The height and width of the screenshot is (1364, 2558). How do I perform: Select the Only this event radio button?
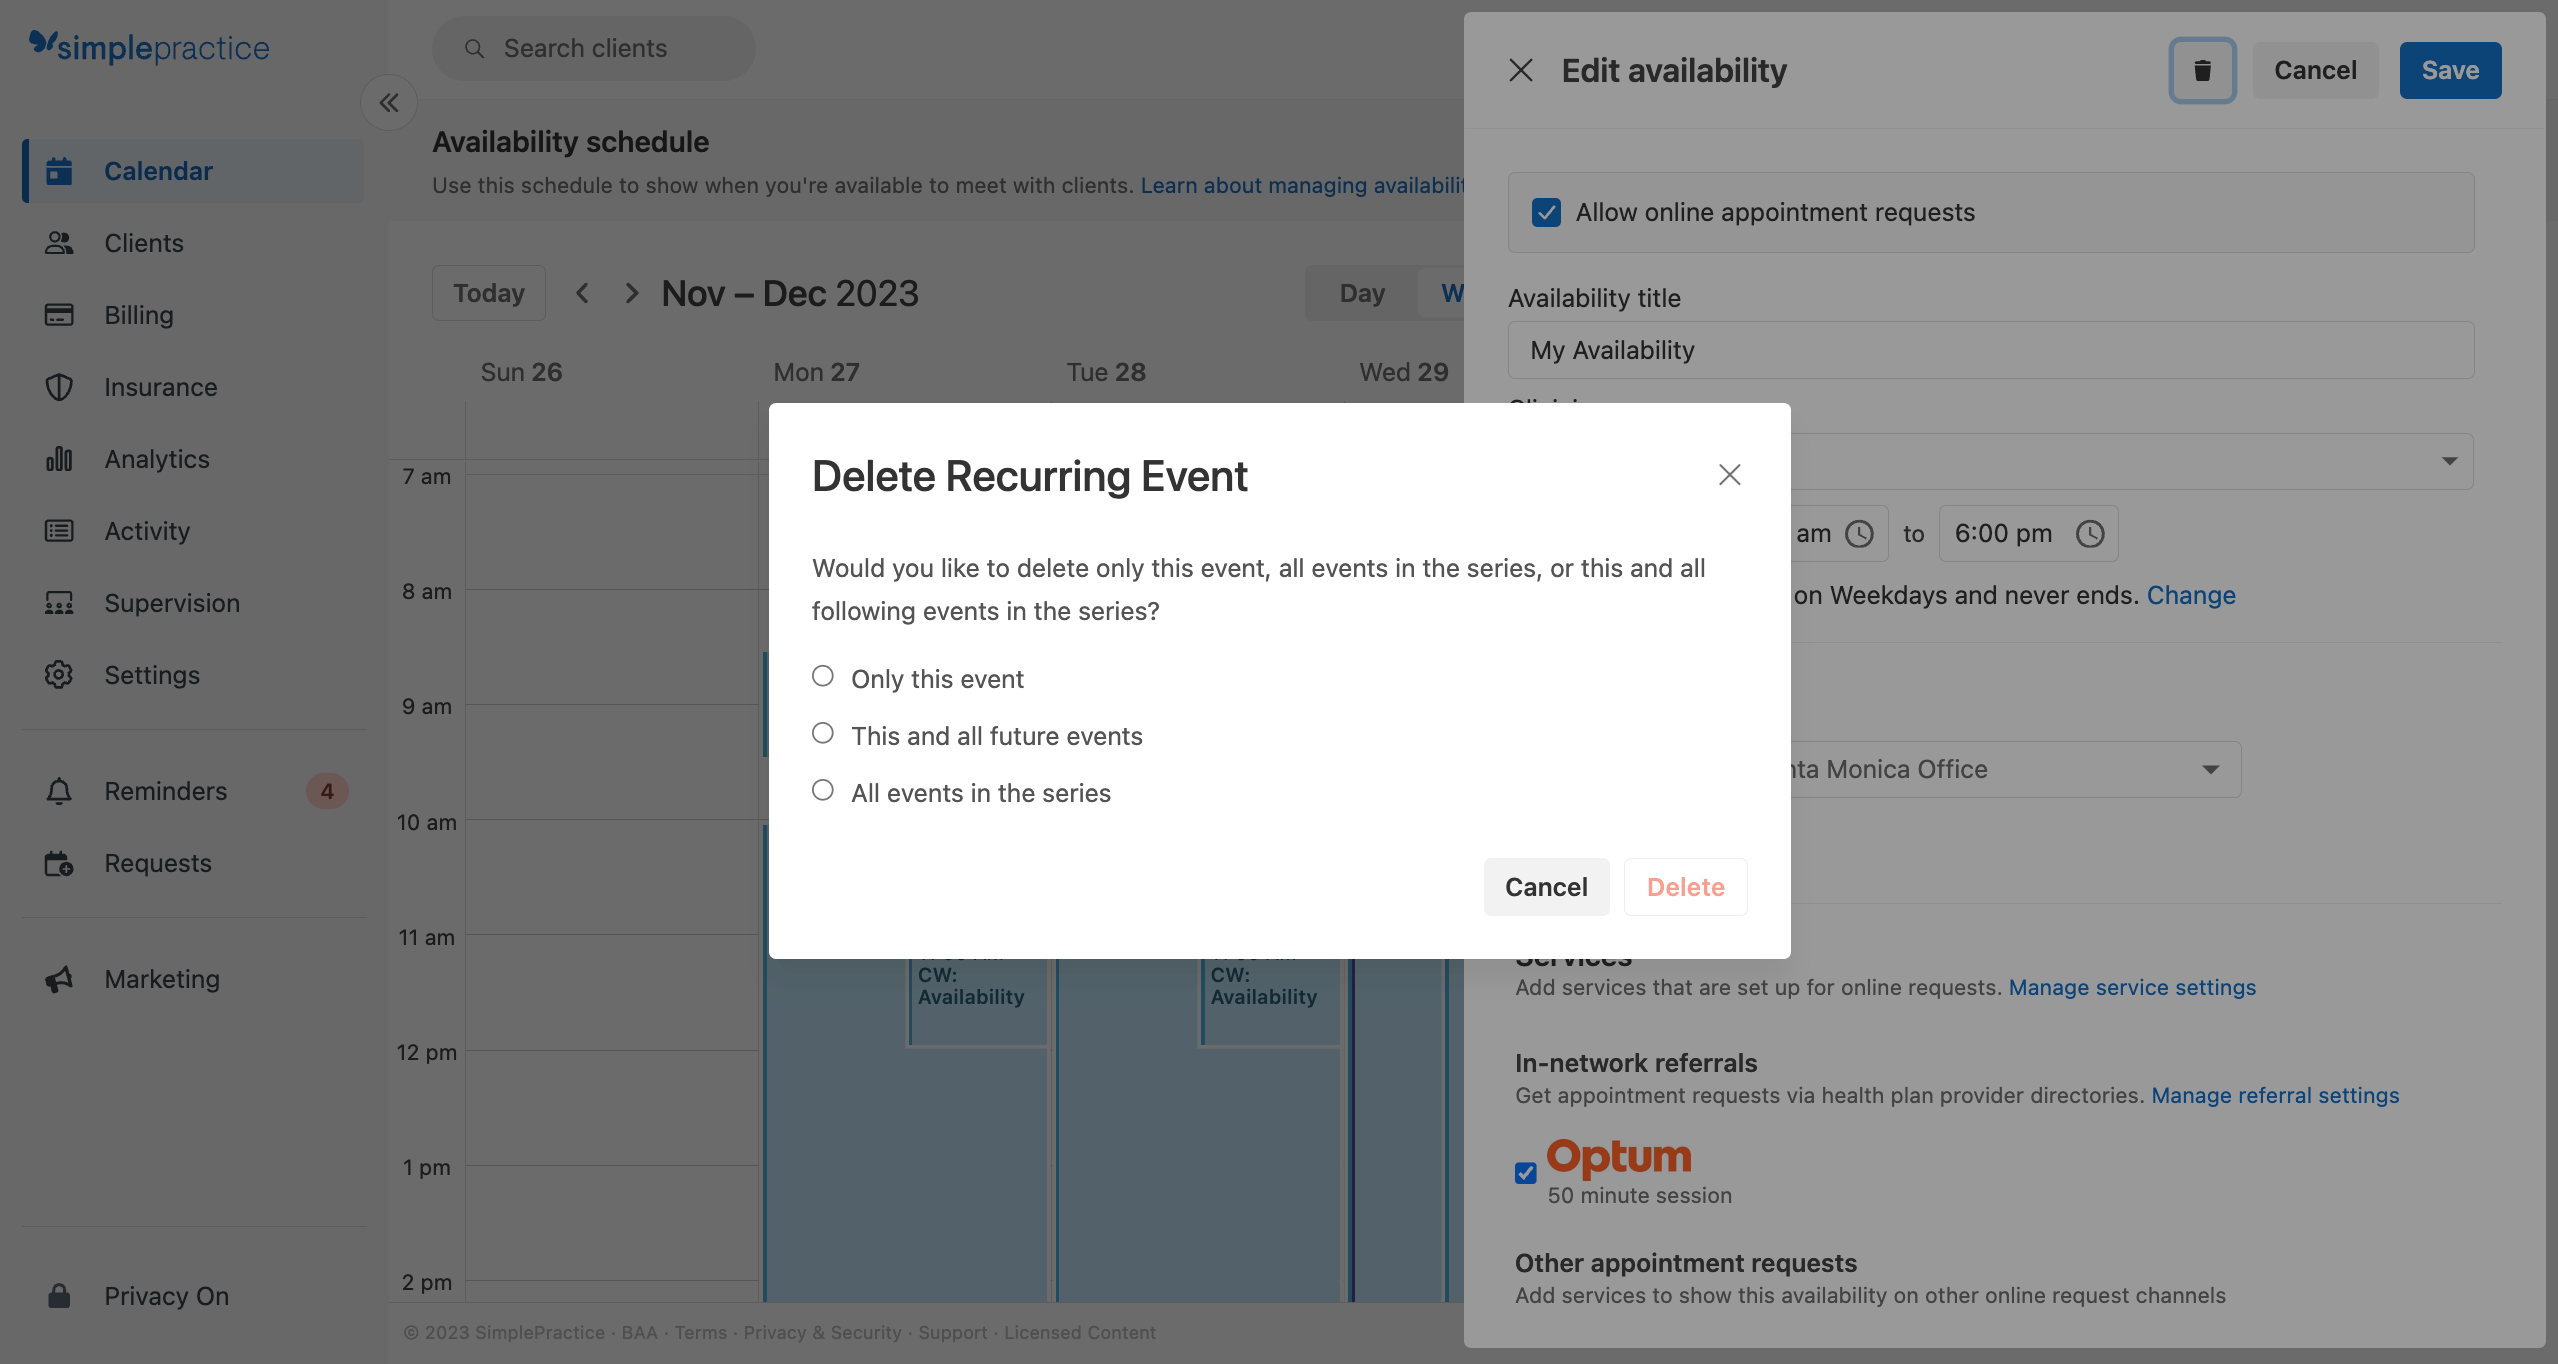[823, 676]
